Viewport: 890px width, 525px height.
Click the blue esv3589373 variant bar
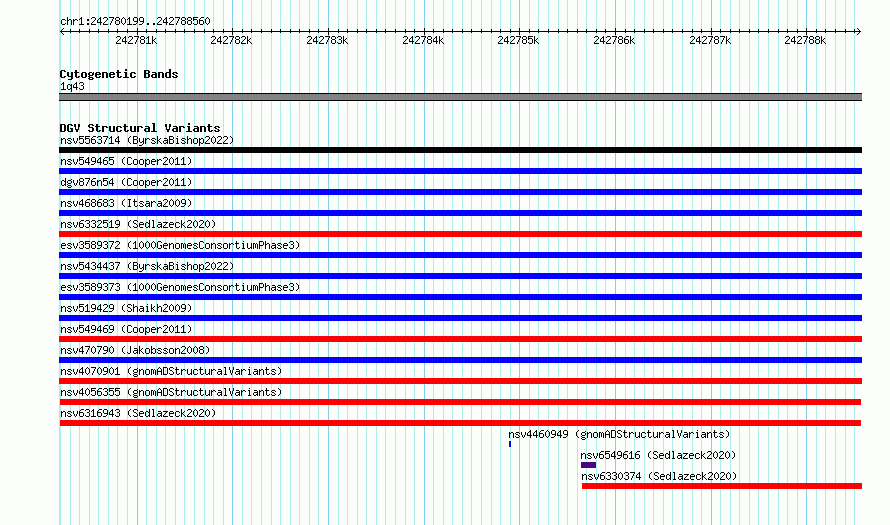tap(460, 297)
